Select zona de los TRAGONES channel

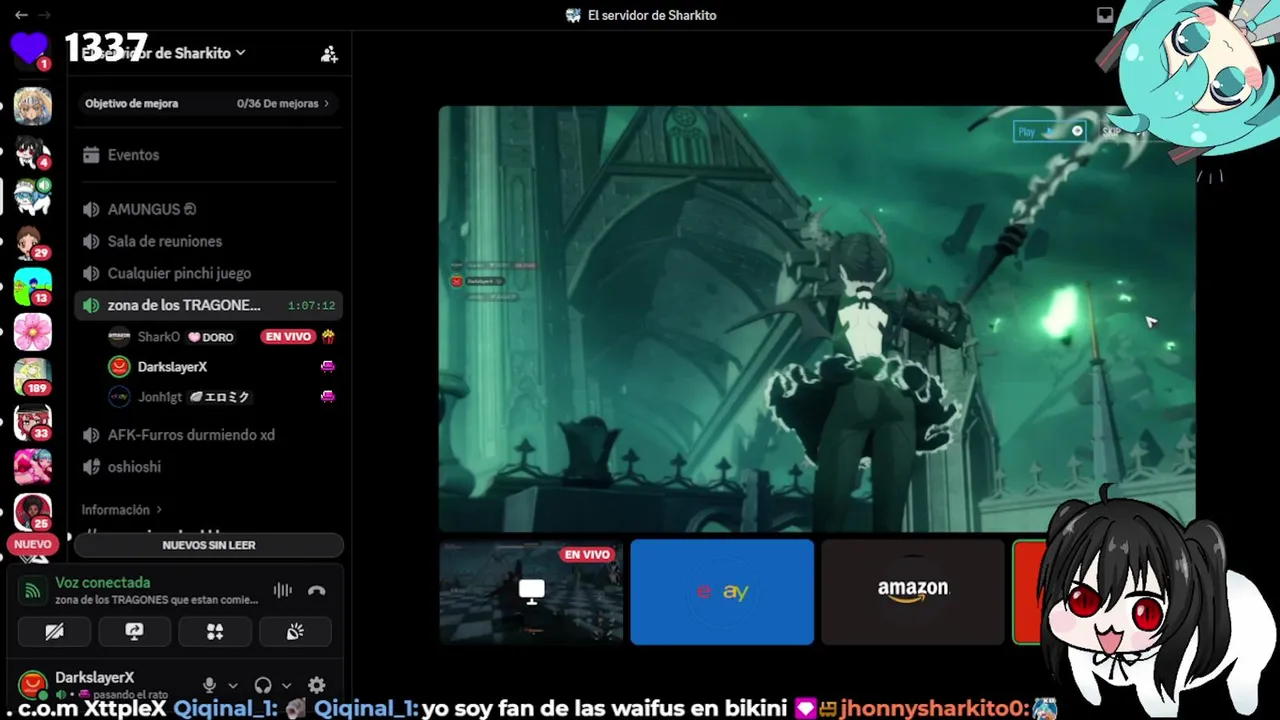[208, 305]
